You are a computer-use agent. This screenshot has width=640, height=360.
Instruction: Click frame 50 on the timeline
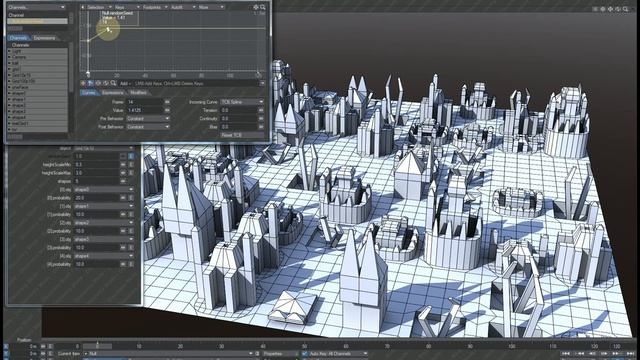click(304, 346)
